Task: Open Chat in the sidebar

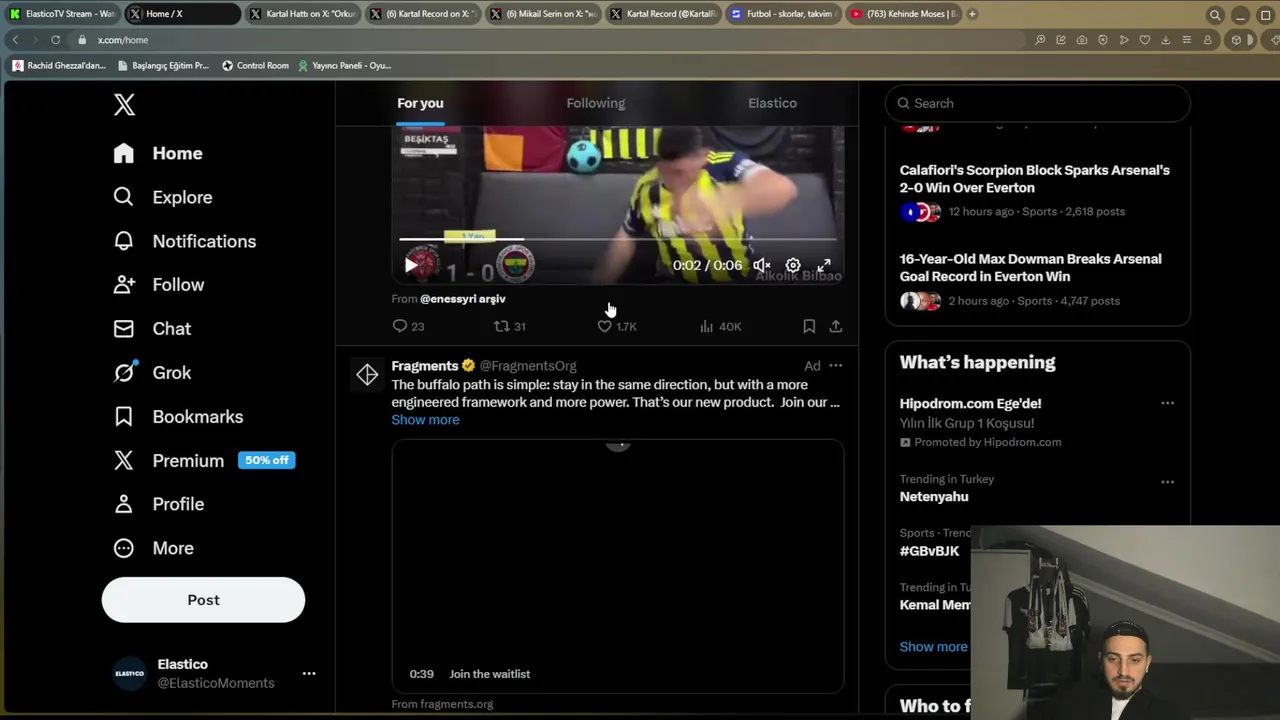Action: pos(152,329)
